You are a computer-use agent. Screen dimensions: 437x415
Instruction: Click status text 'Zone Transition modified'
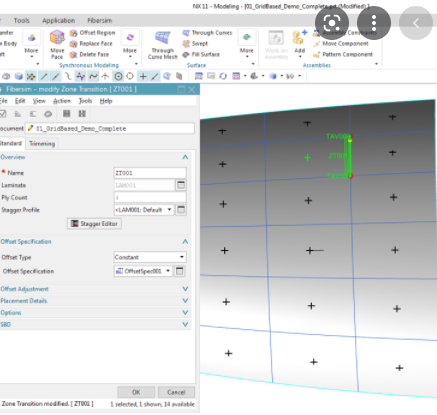[47, 404]
